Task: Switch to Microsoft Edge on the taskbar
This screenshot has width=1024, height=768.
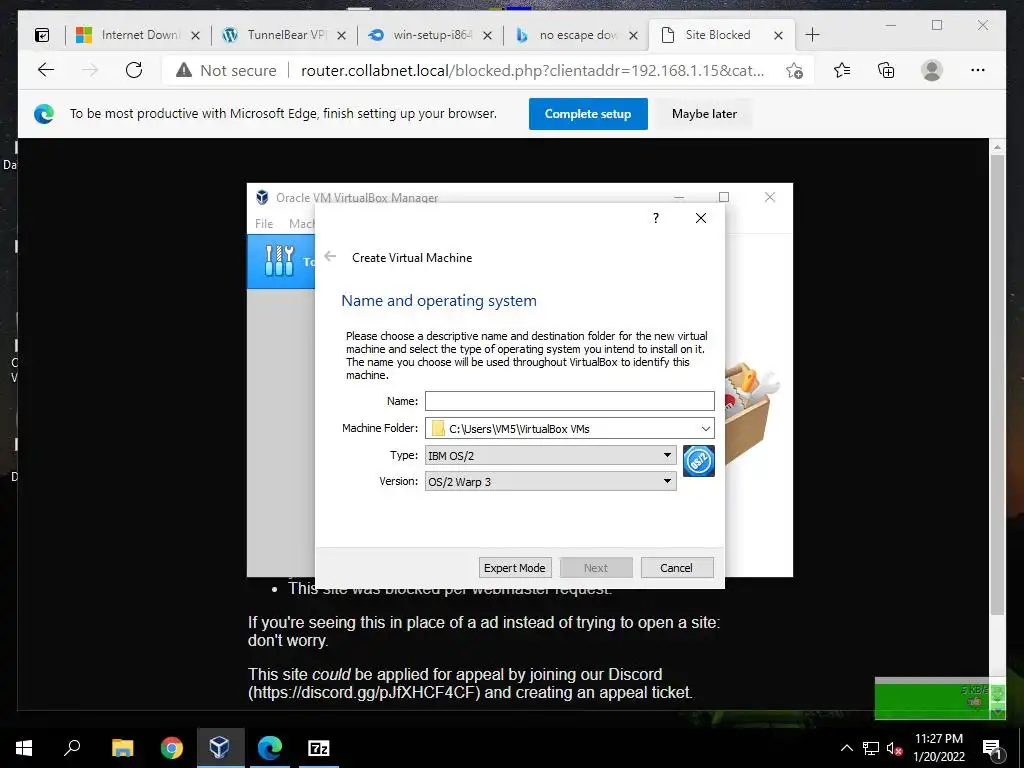Action: pyautogui.click(x=269, y=748)
